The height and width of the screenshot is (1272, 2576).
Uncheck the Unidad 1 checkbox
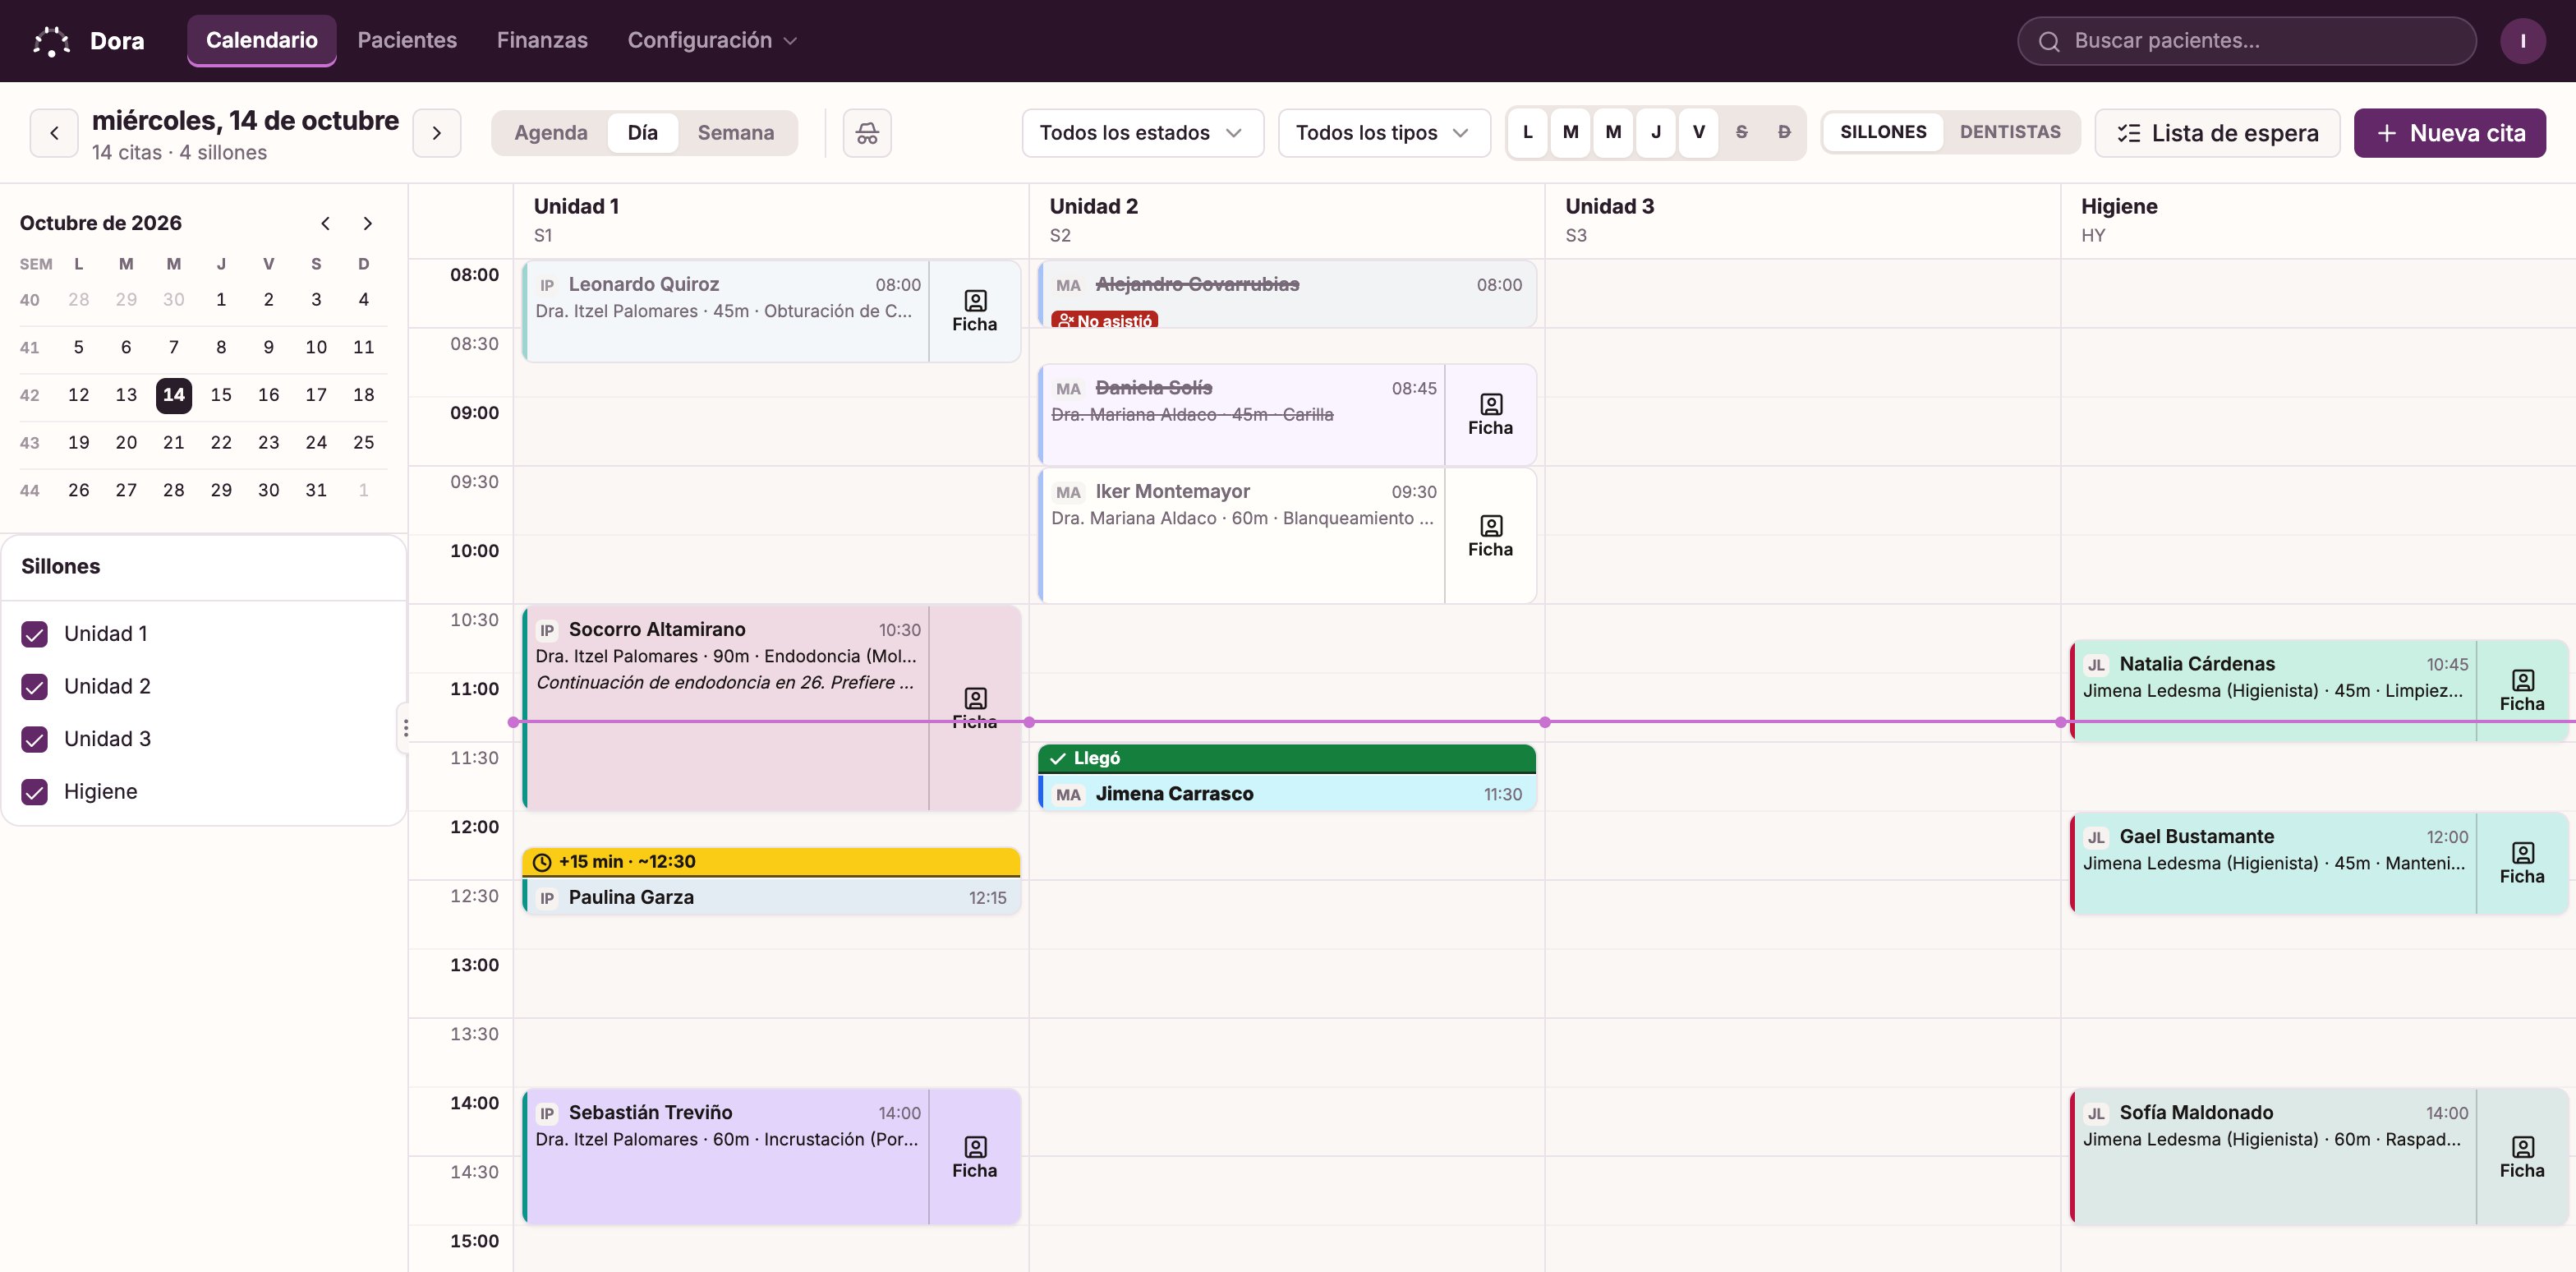35,634
